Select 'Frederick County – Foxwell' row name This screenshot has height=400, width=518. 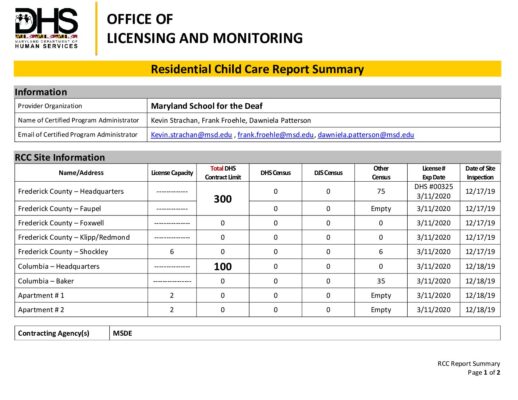[61, 223]
